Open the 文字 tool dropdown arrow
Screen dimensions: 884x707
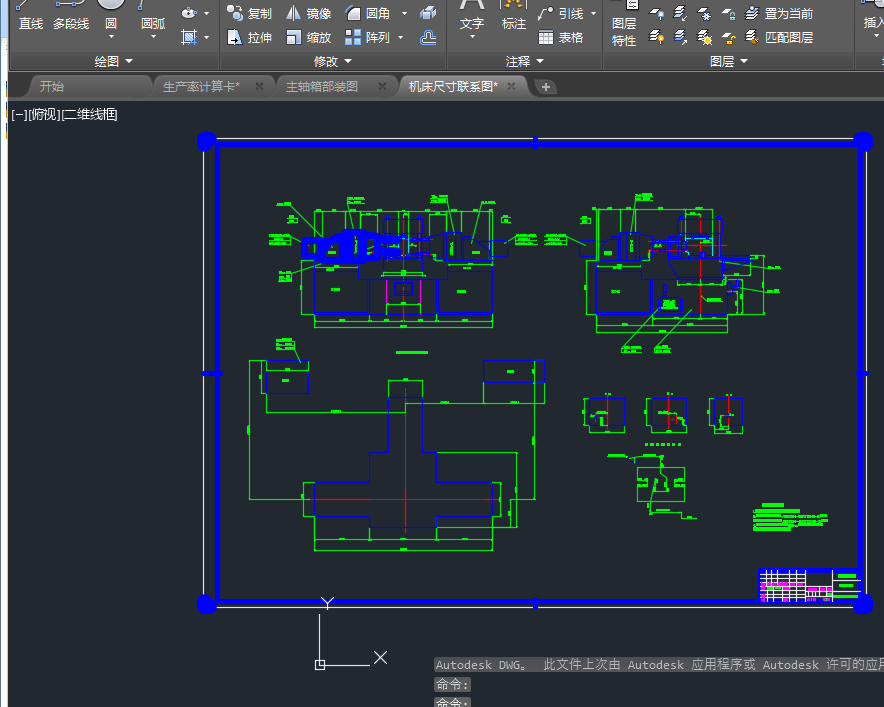click(472, 37)
